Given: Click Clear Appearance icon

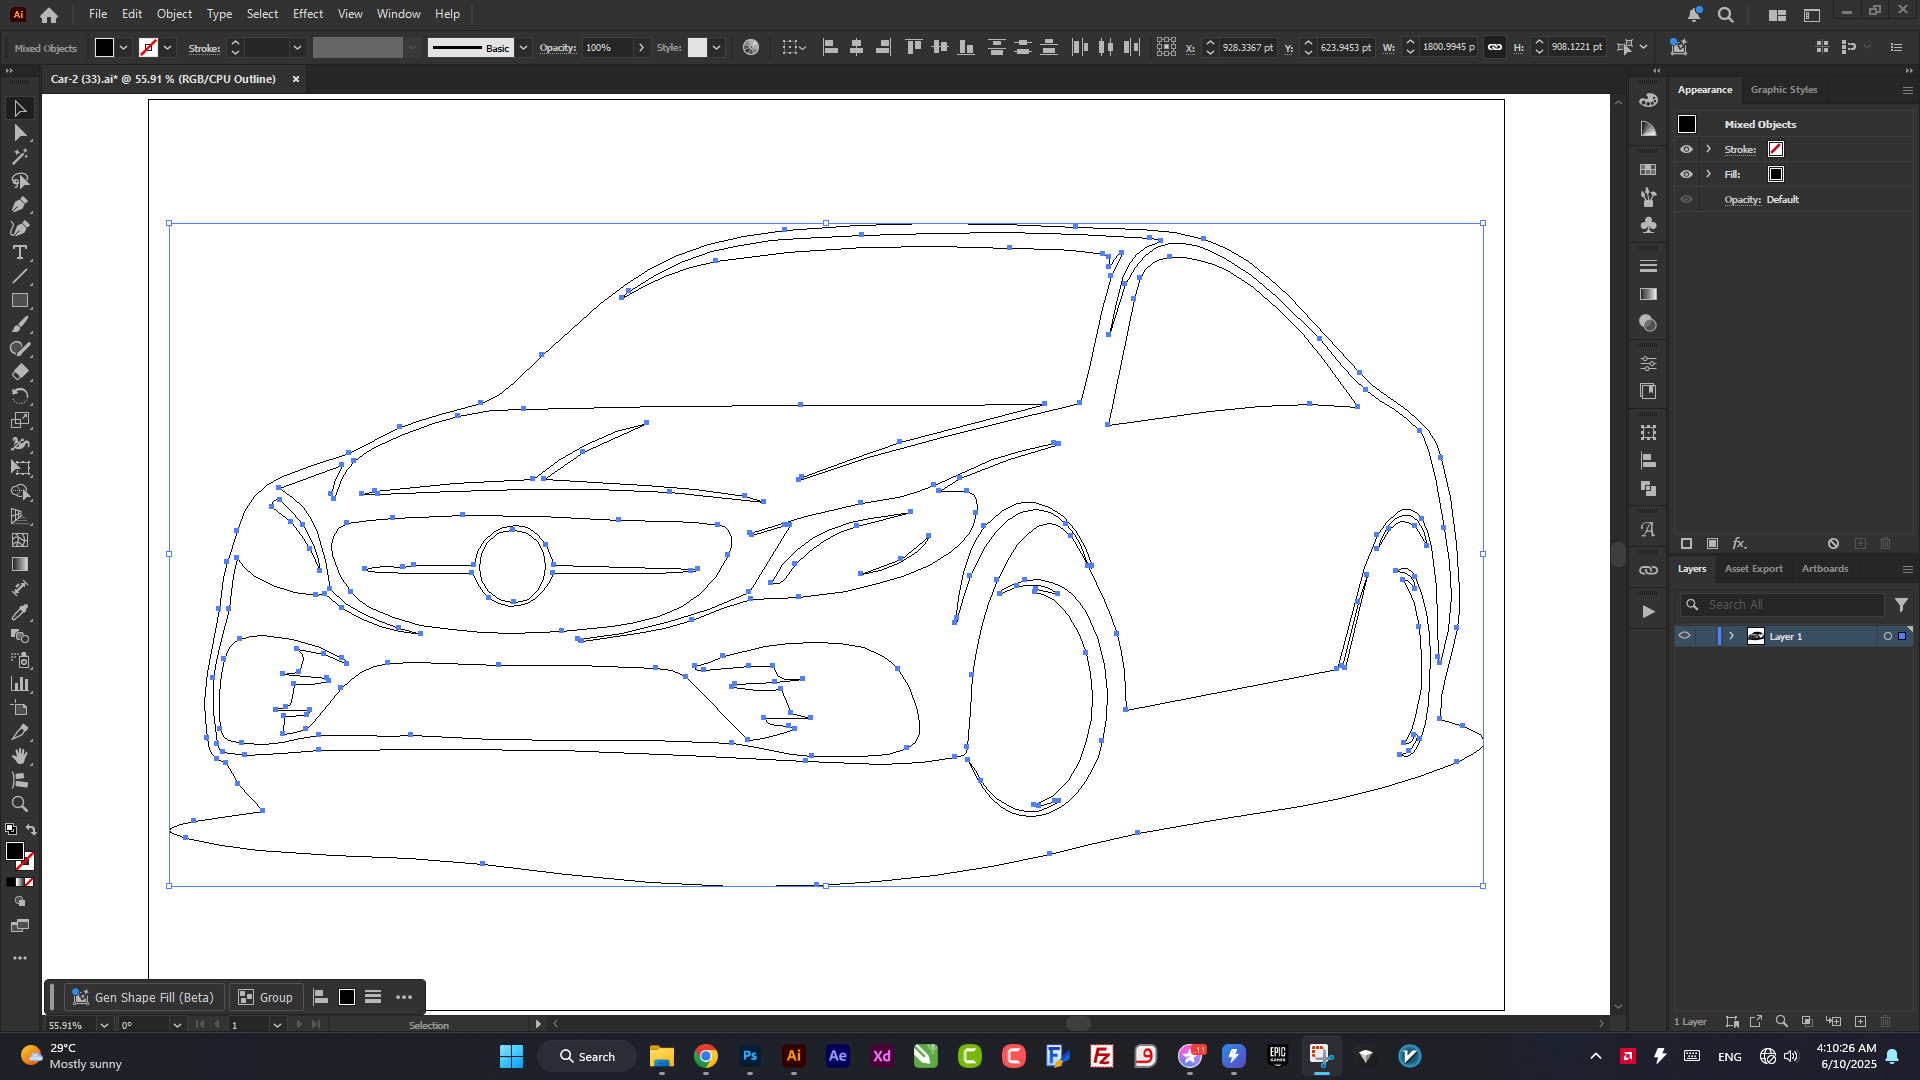Looking at the screenshot, I should [x=1833, y=543].
